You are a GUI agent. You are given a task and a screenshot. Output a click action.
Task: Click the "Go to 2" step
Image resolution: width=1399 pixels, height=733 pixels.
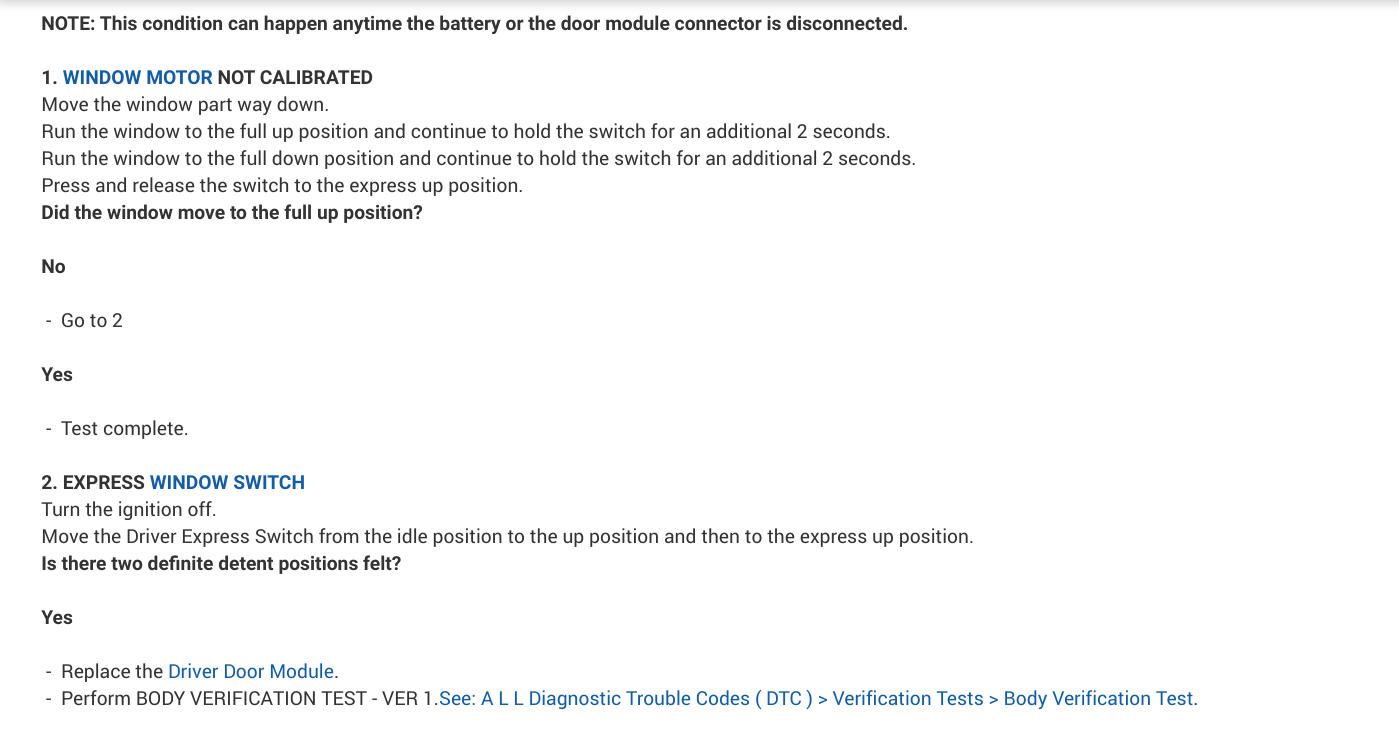coord(91,320)
